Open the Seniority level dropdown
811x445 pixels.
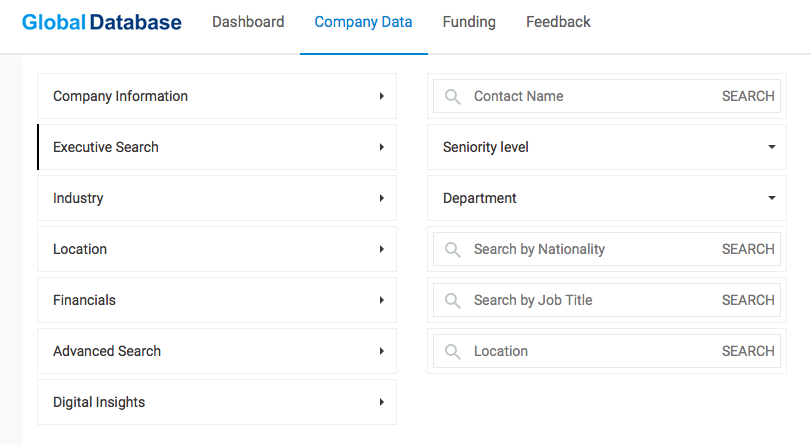[771, 148]
